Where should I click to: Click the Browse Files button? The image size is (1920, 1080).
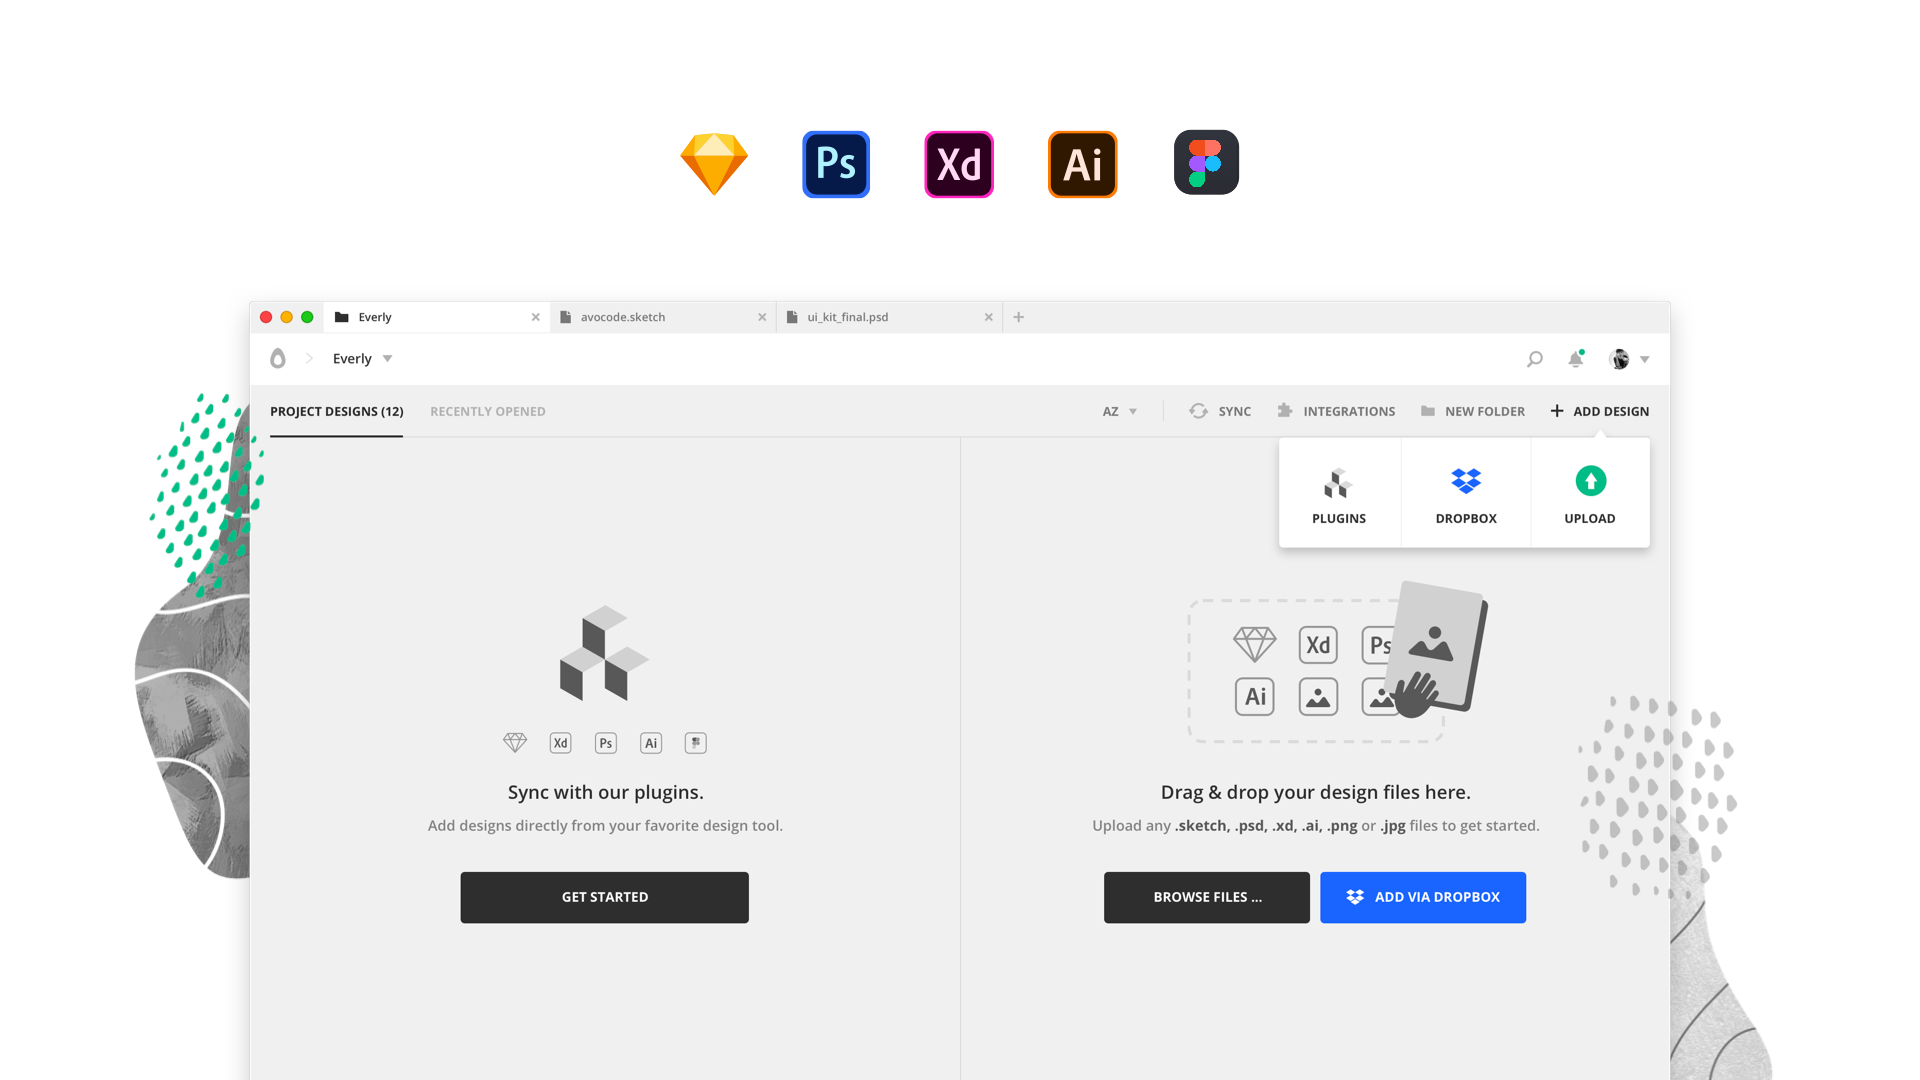tap(1207, 897)
